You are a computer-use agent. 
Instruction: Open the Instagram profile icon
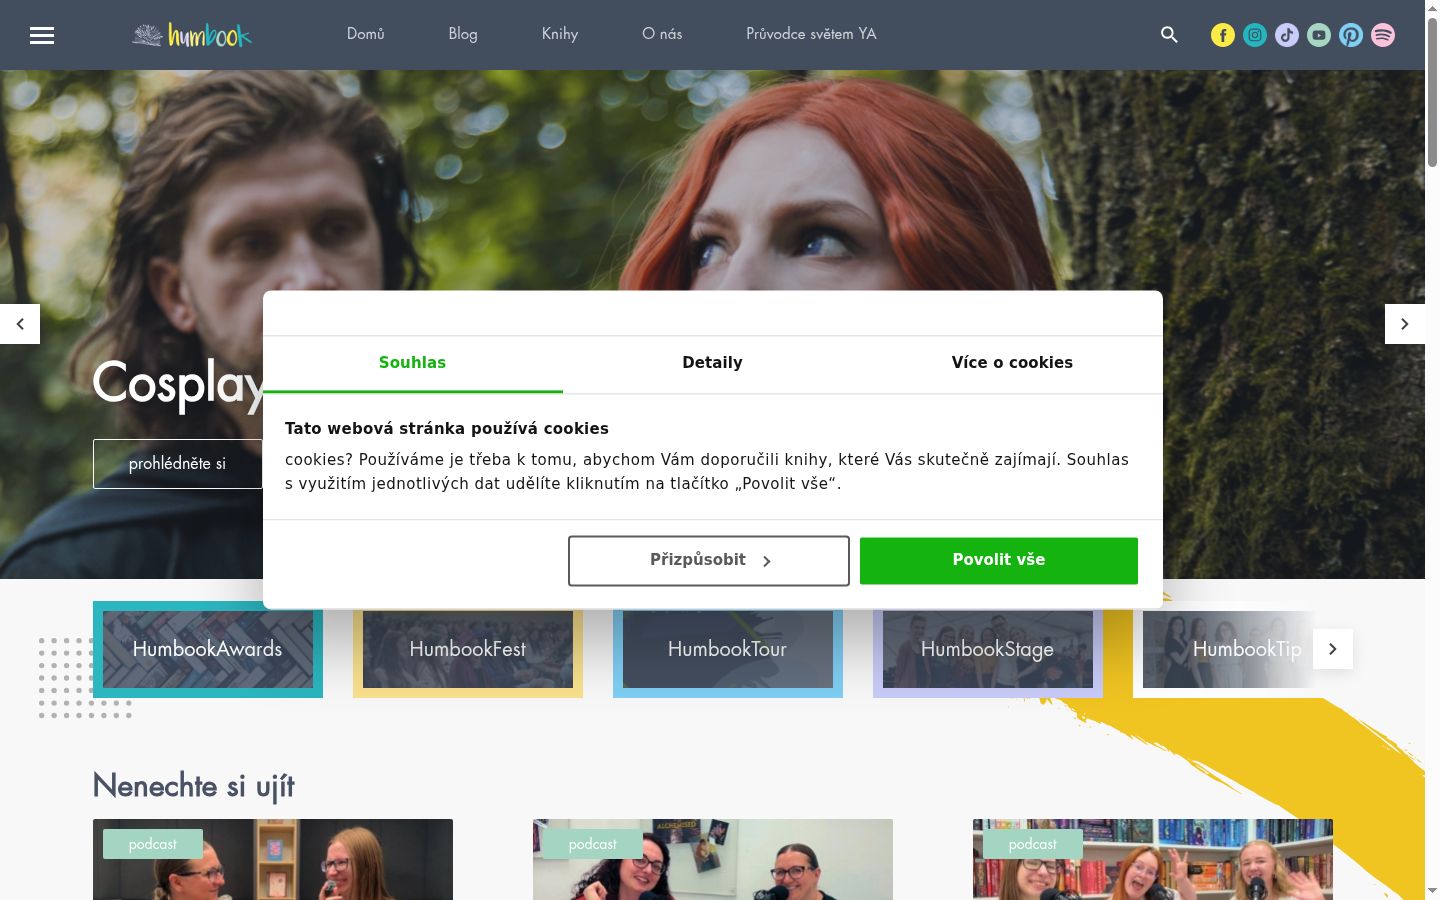point(1255,35)
